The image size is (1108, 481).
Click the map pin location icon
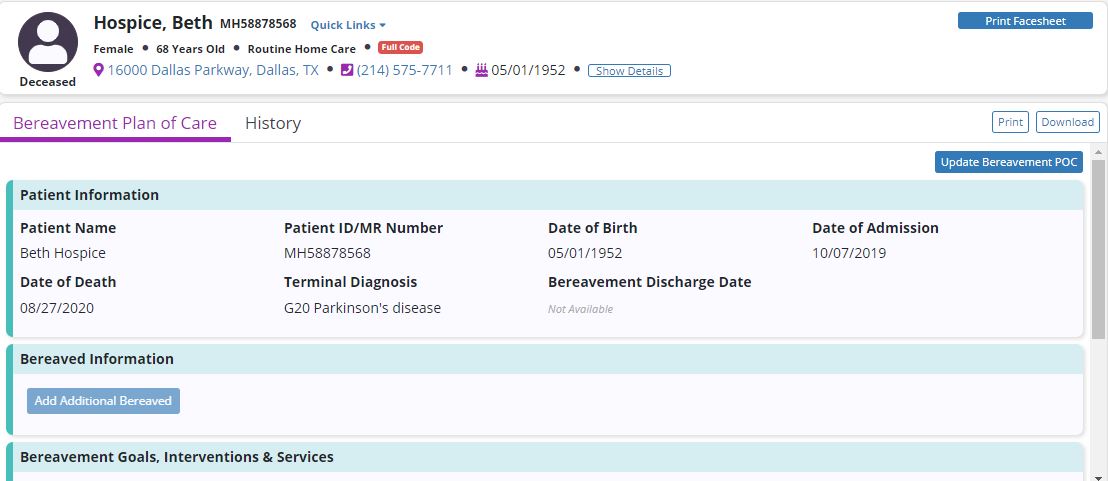(x=99, y=70)
